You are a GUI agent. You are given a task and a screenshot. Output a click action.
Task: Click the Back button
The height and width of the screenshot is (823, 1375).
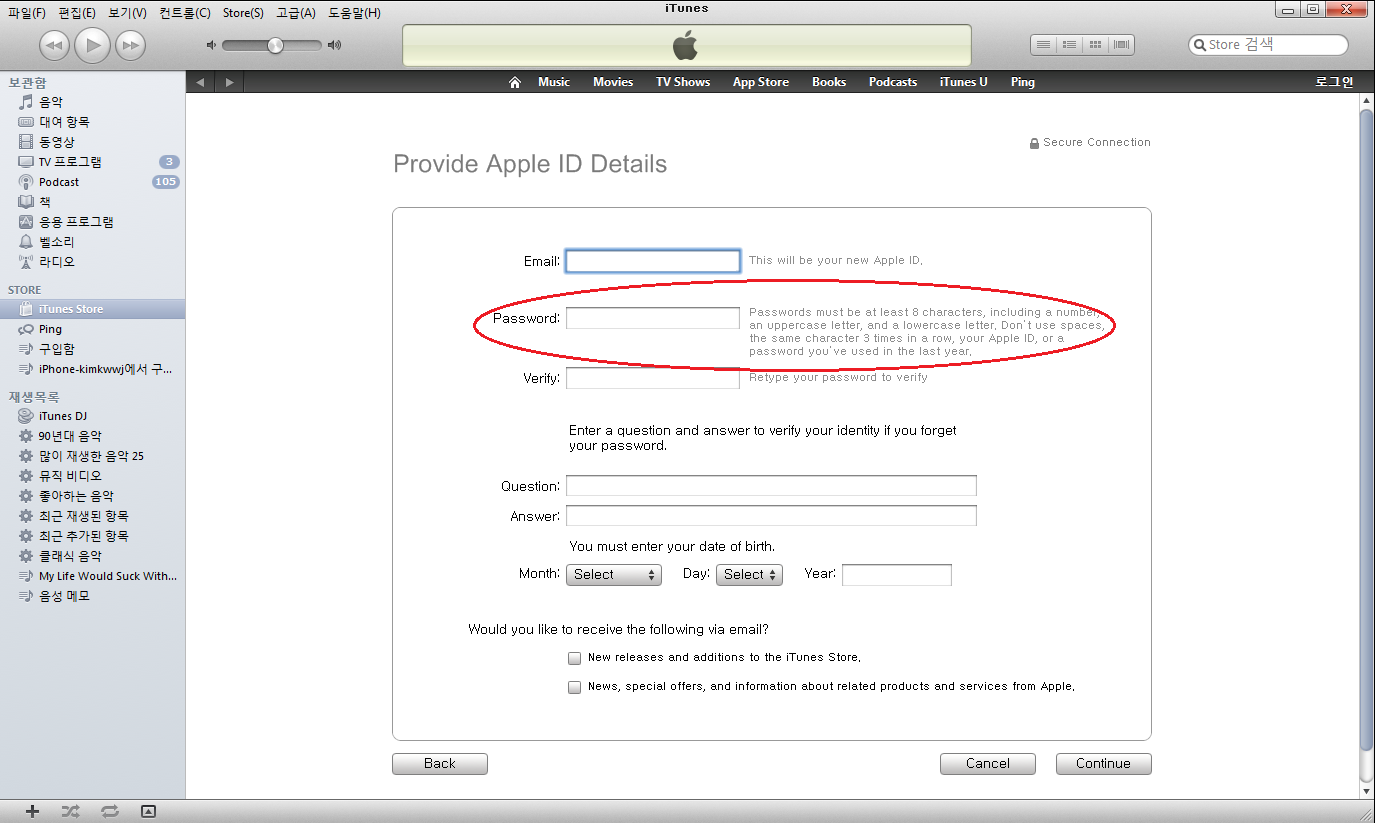(440, 764)
